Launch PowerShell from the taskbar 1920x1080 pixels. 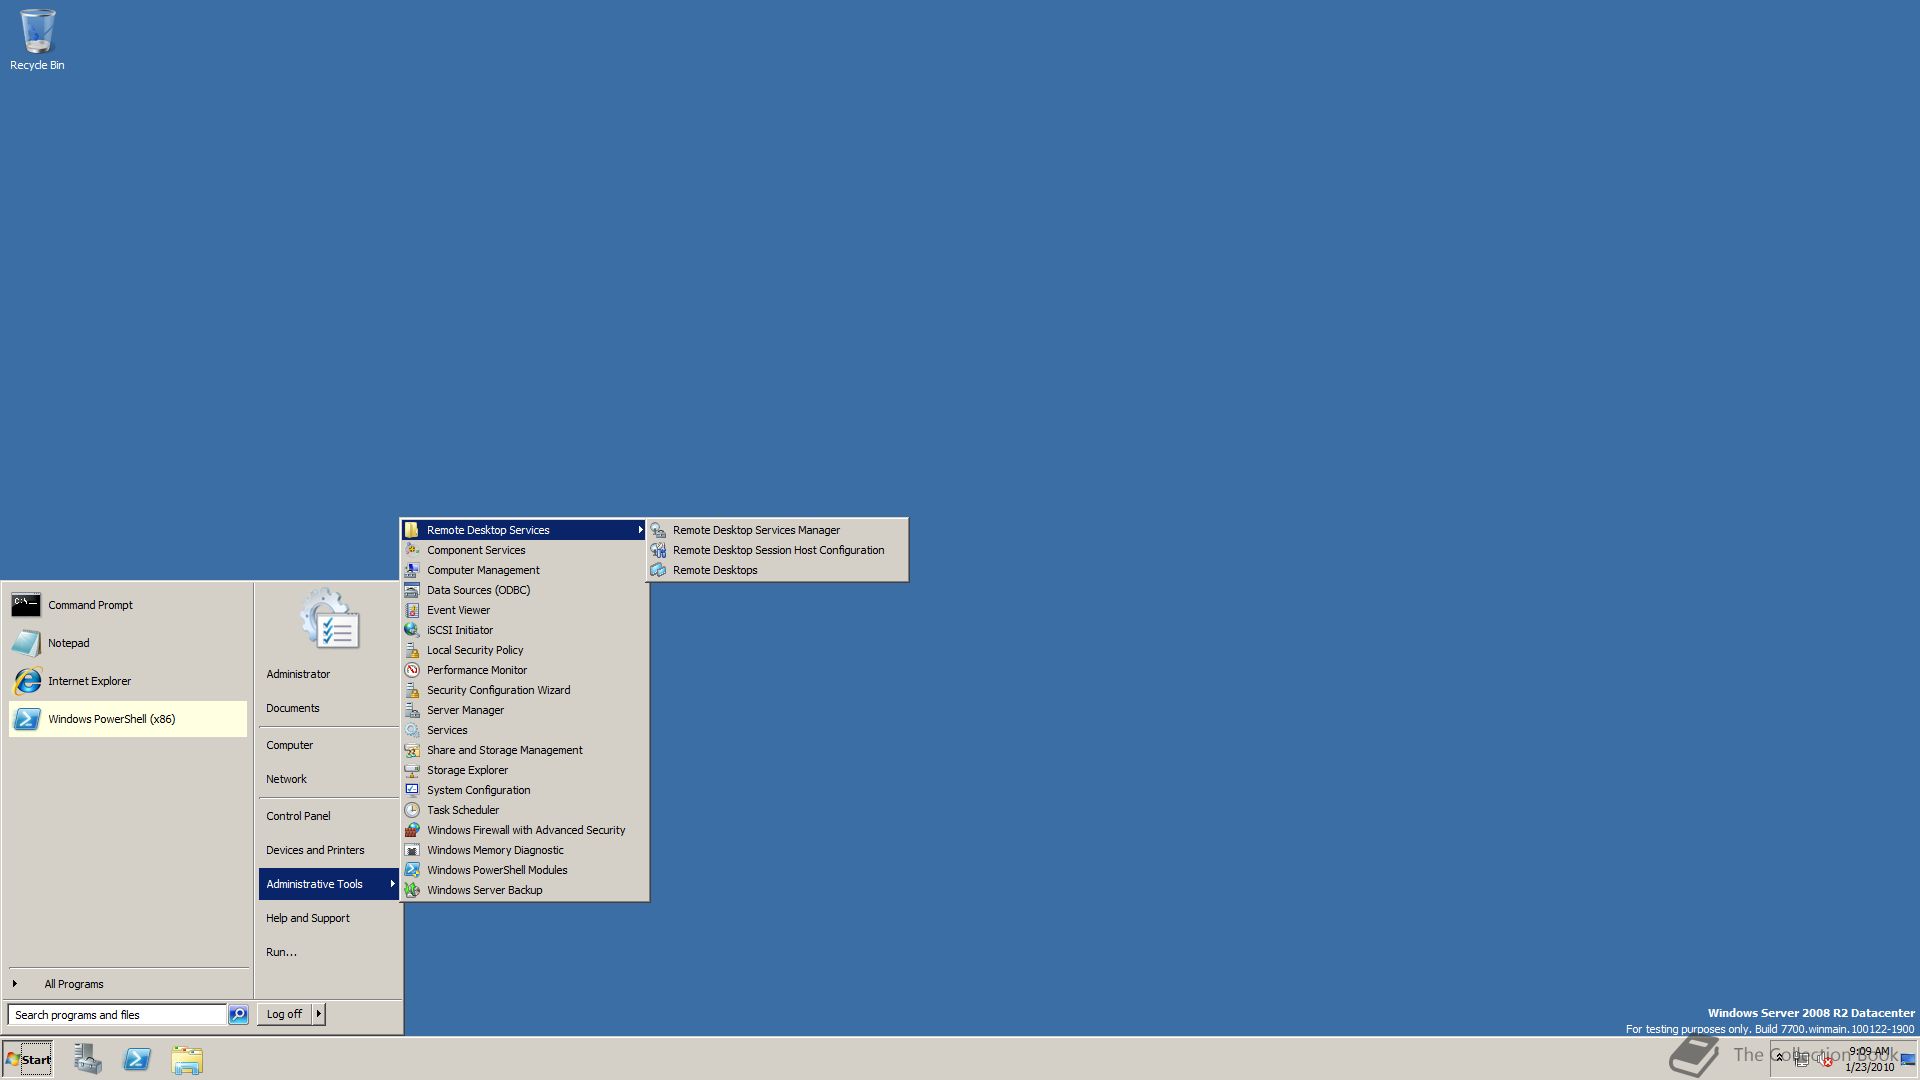click(137, 1059)
